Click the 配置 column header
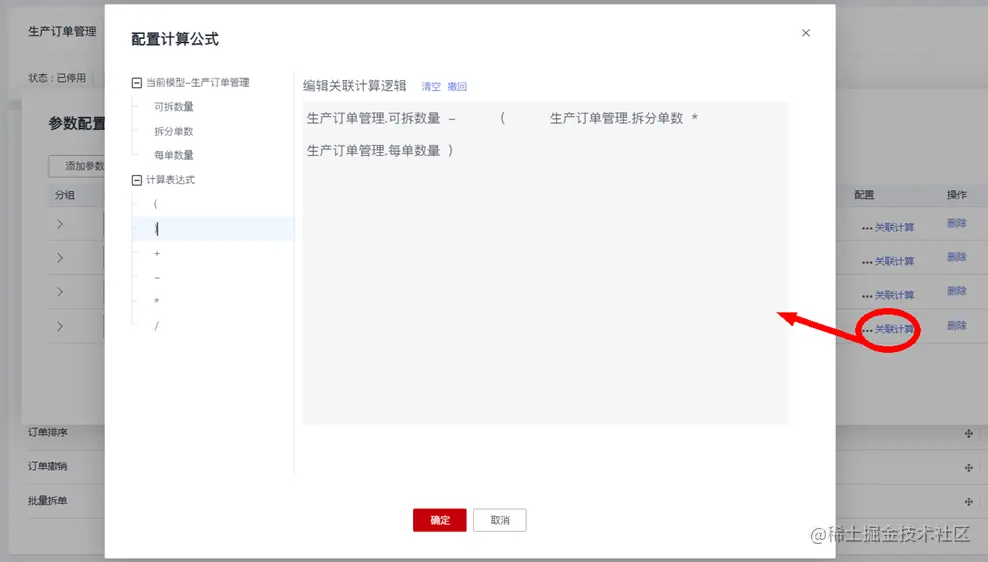Screen dimensions: 988x562 (864, 195)
